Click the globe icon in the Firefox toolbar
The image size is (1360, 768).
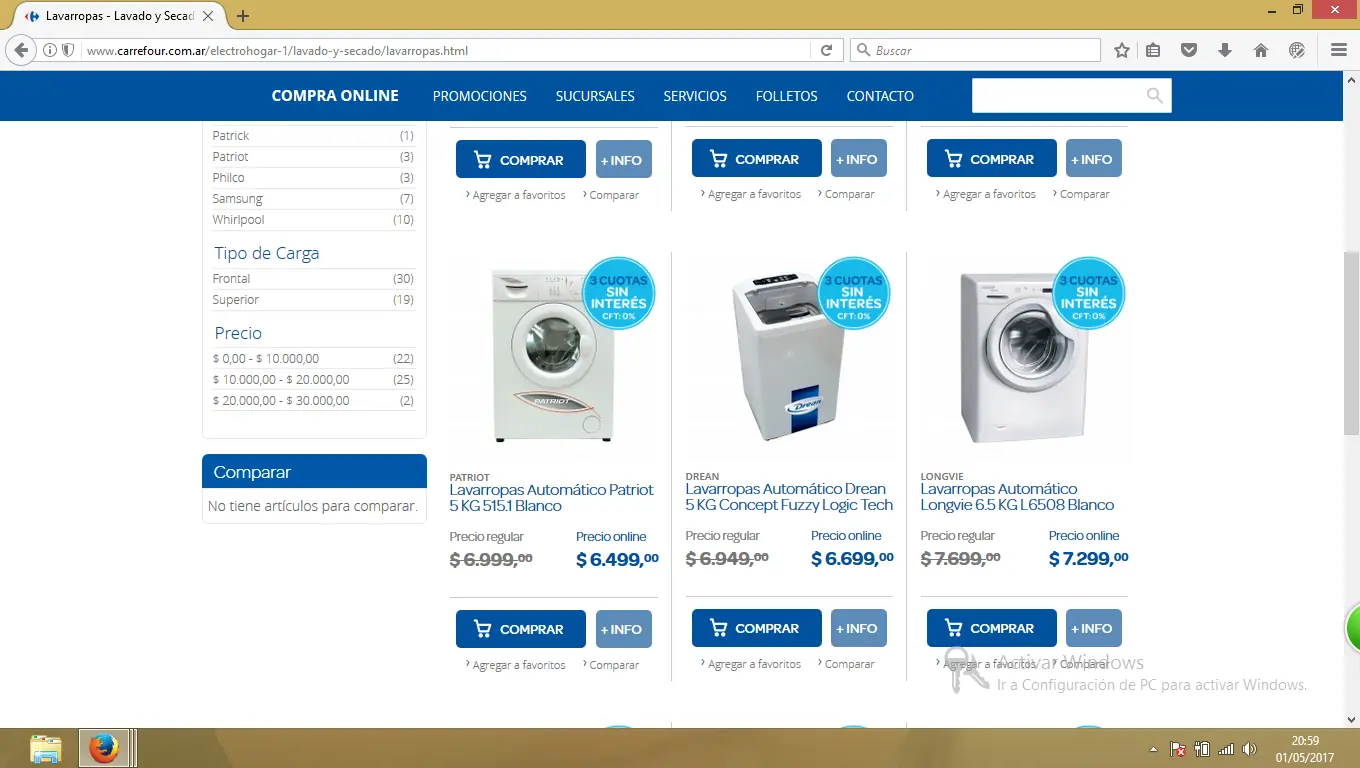tap(1297, 50)
